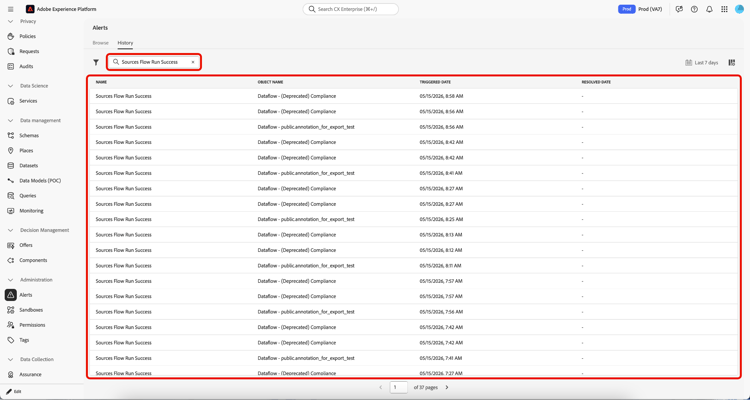
Task: Open Sandboxes in the sidebar
Action: tap(31, 310)
